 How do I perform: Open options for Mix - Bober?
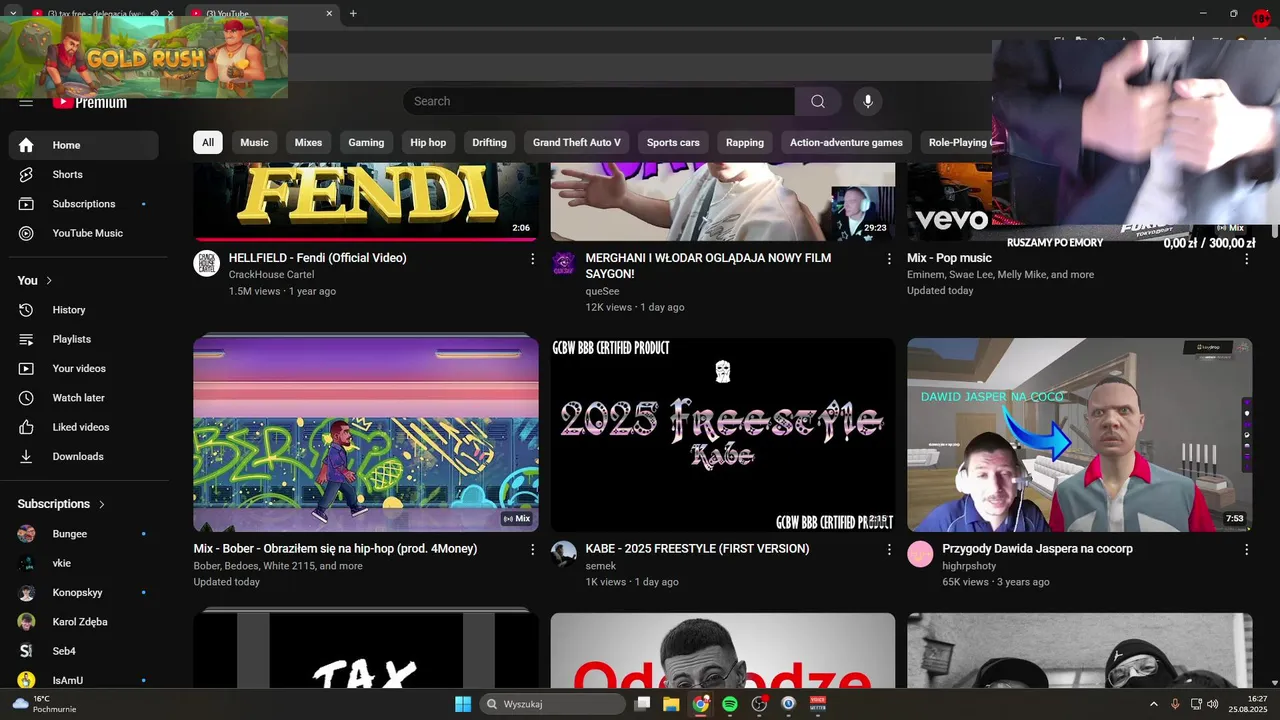pyautogui.click(x=532, y=550)
